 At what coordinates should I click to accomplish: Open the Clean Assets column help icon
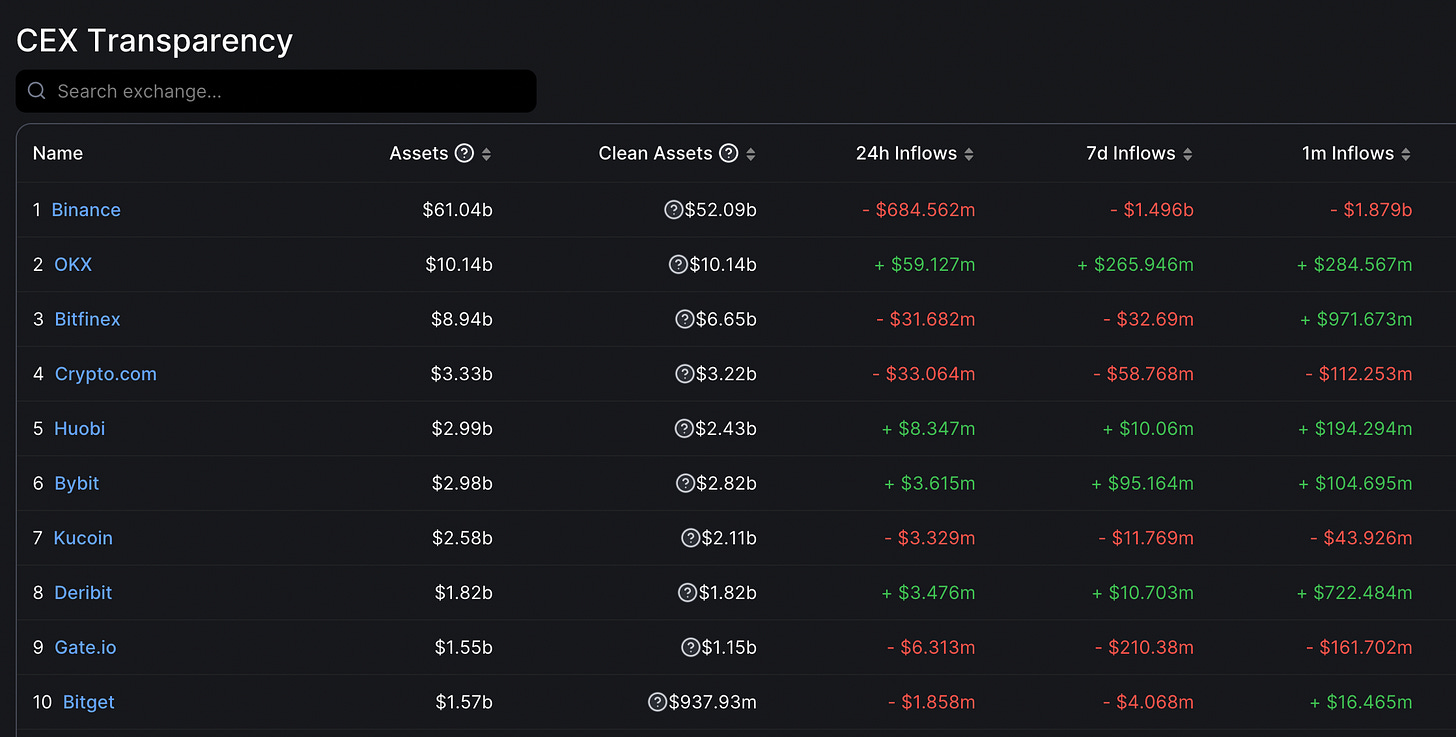pyautogui.click(x=729, y=153)
